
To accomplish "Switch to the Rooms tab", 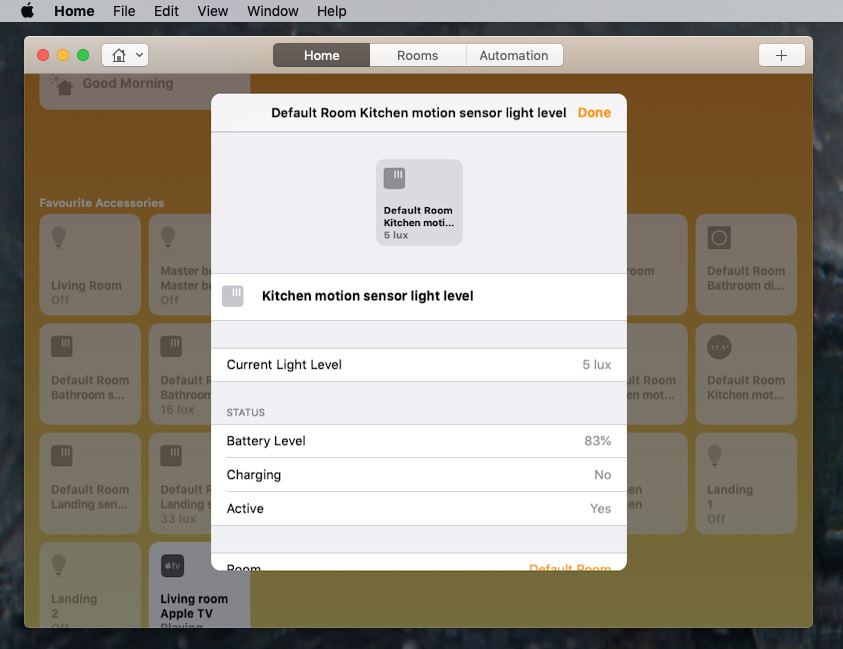I will pos(418,55).
